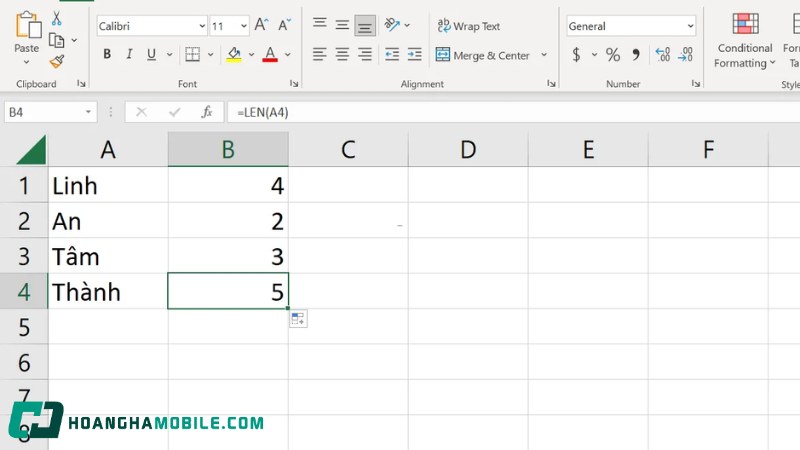Select Top Align icon

[x=320, y=23]
